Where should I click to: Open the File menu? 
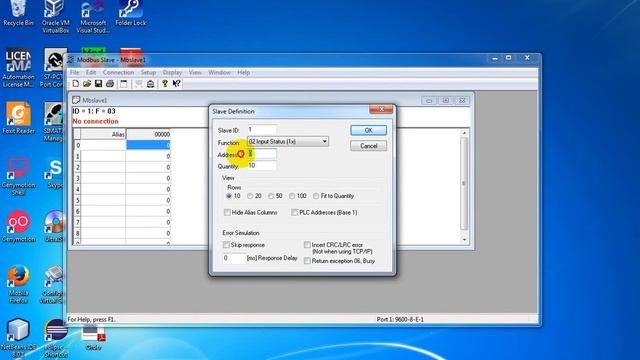point(74,73)
